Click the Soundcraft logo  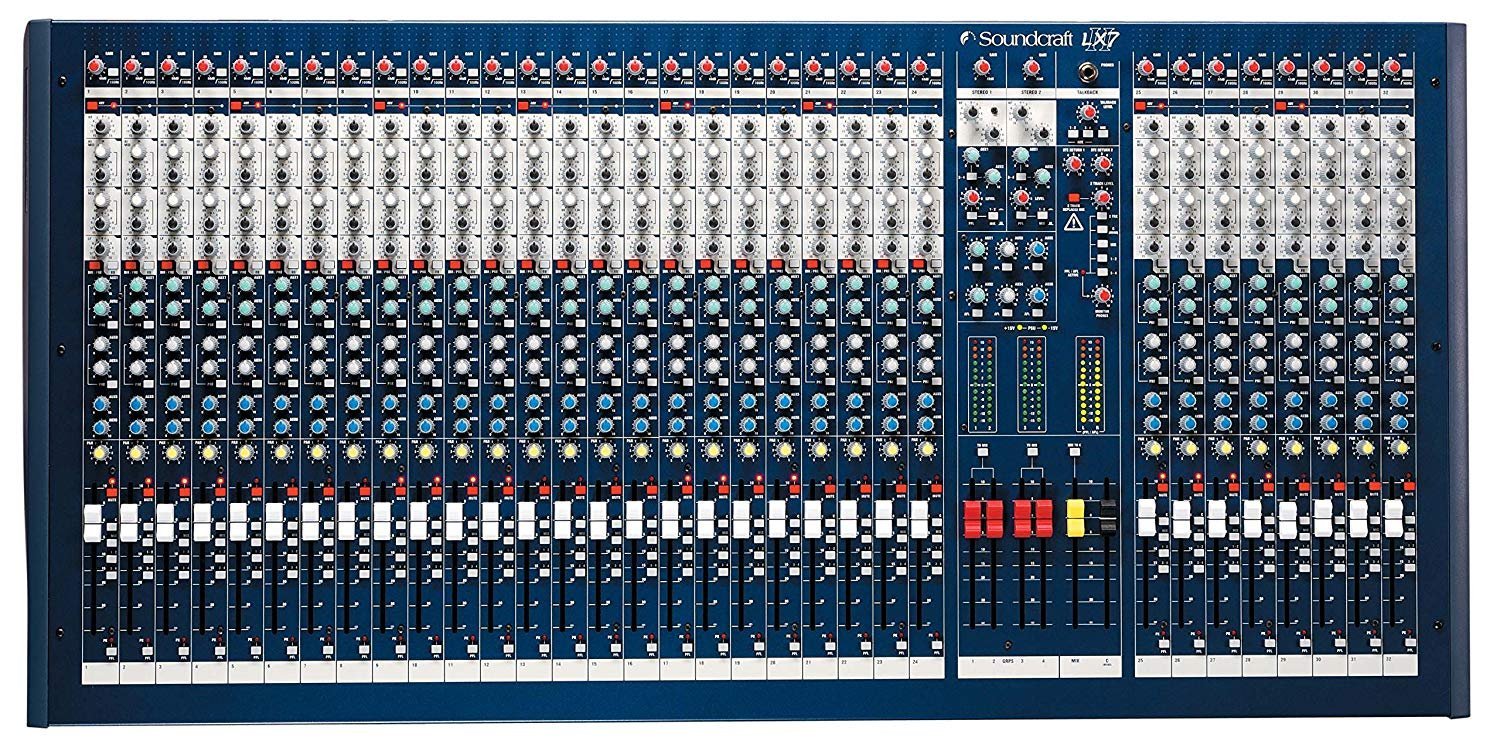1018,37
